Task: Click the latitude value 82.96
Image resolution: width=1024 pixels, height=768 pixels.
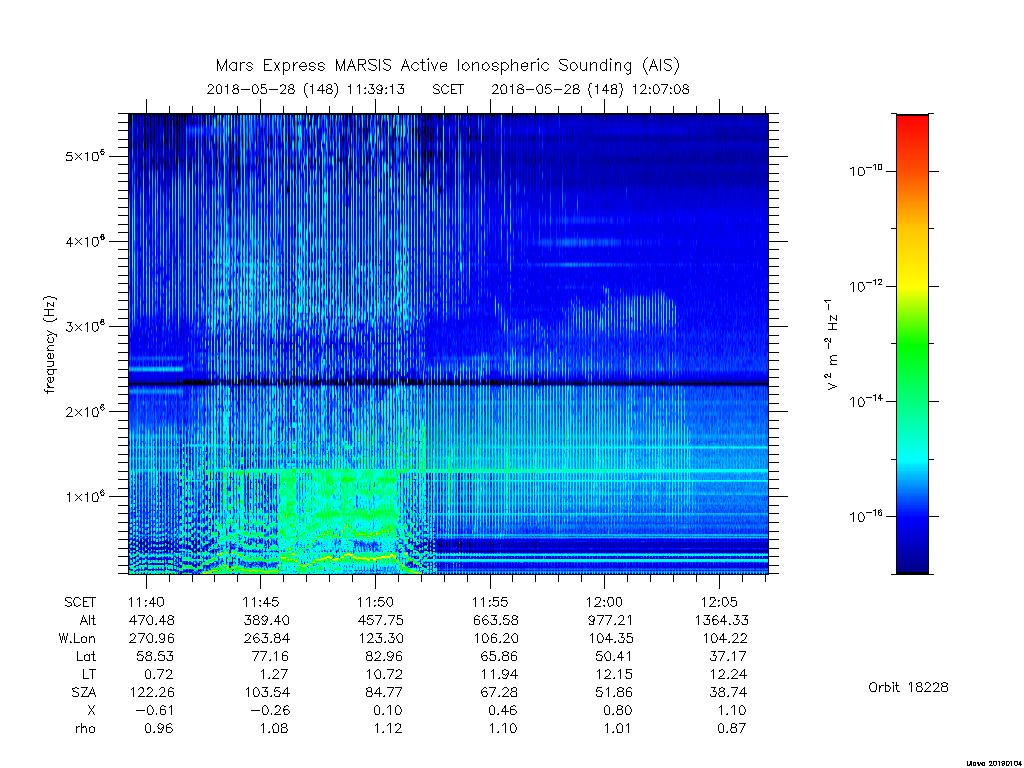Action: 384,656
